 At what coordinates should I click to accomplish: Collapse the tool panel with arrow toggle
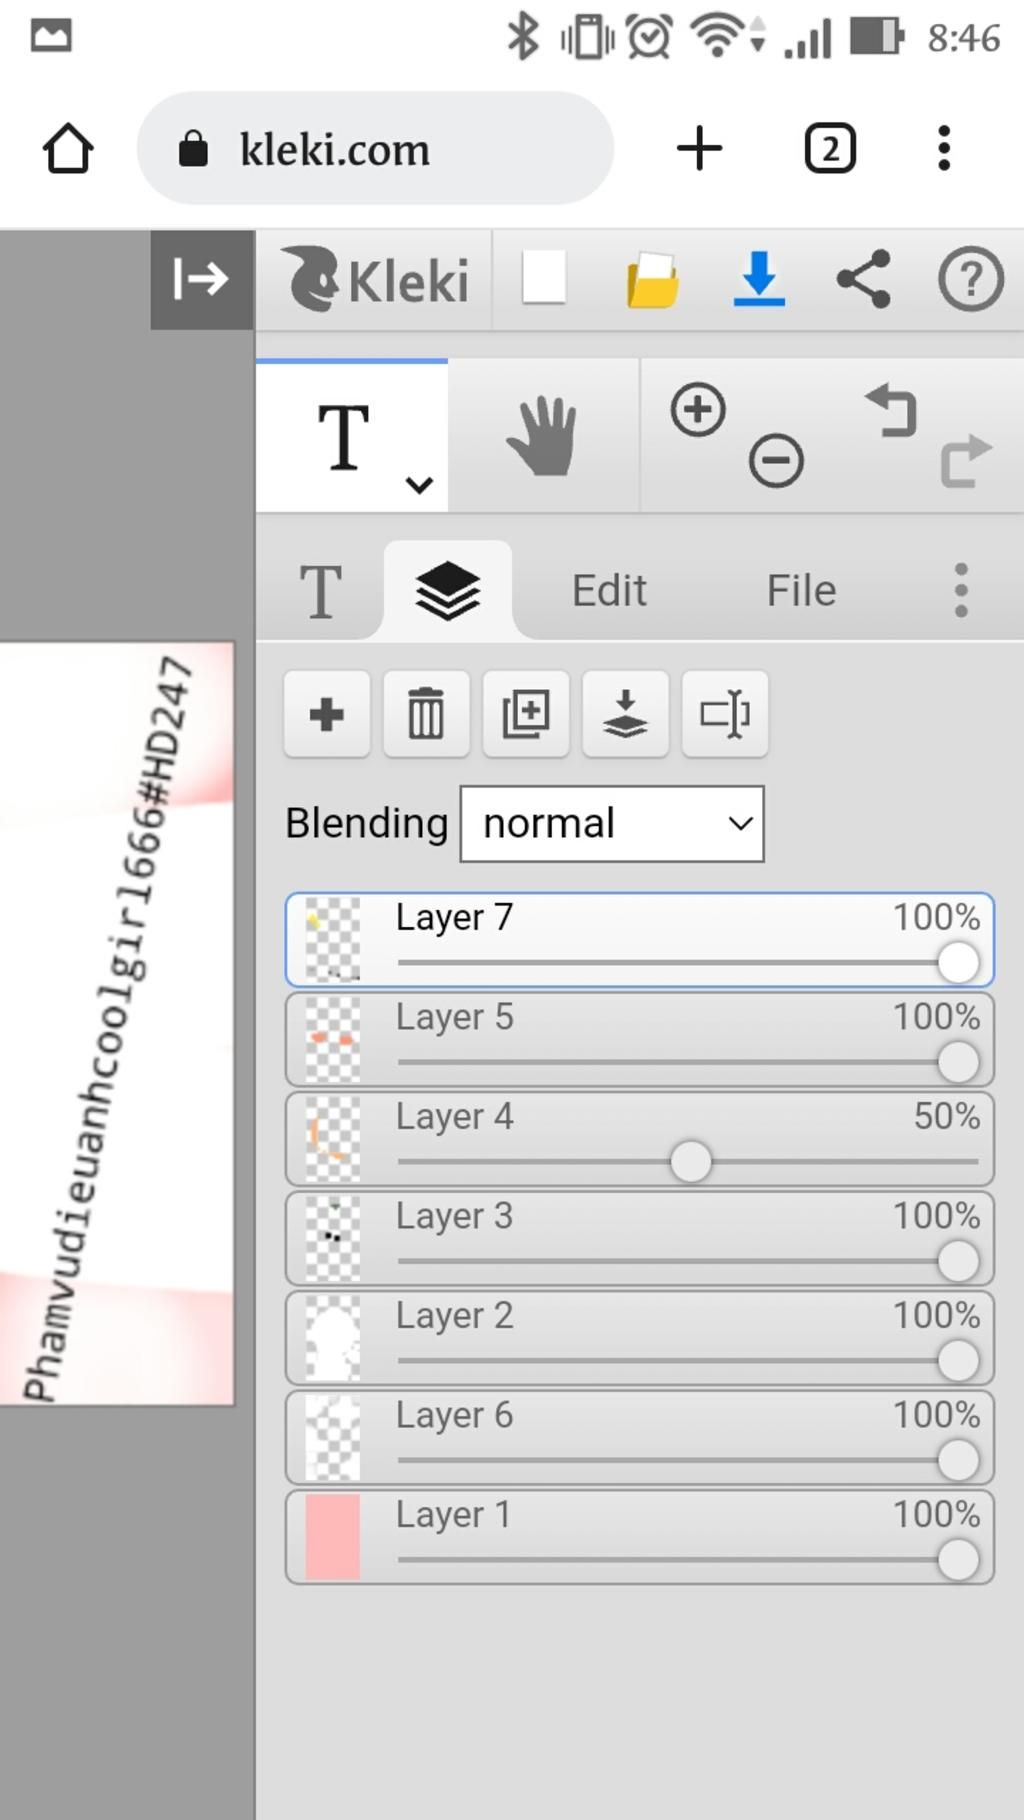coord(202,279)
